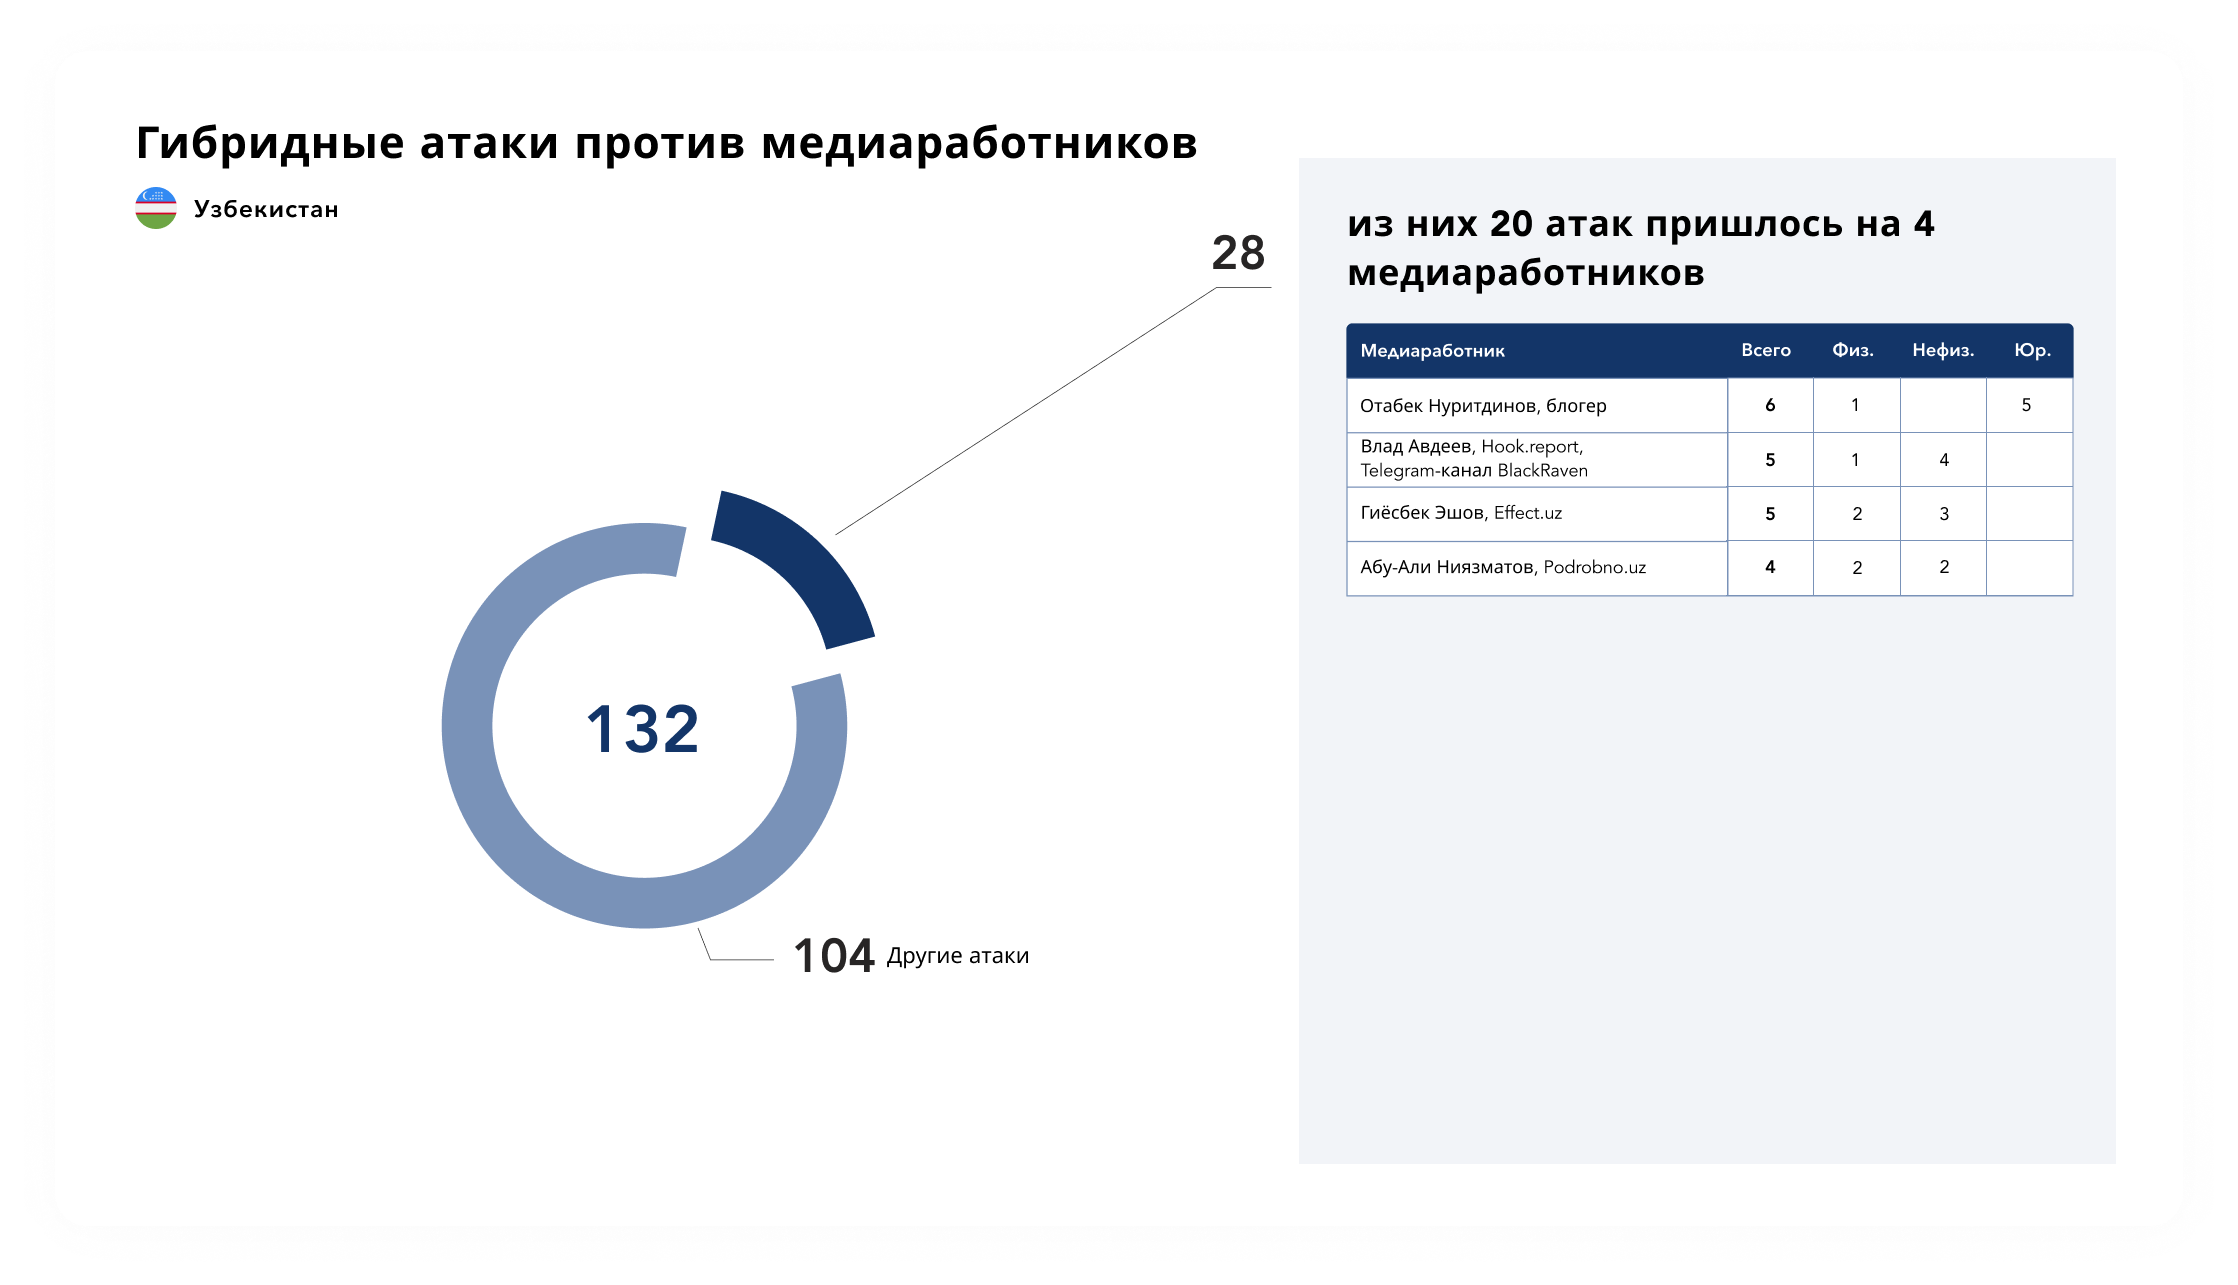This screenshot has width=2238, height=1285.
Task: Click Физ. value 1 for Влад Авдеев
Action: pyautogui.click(x=1855, y=460)
